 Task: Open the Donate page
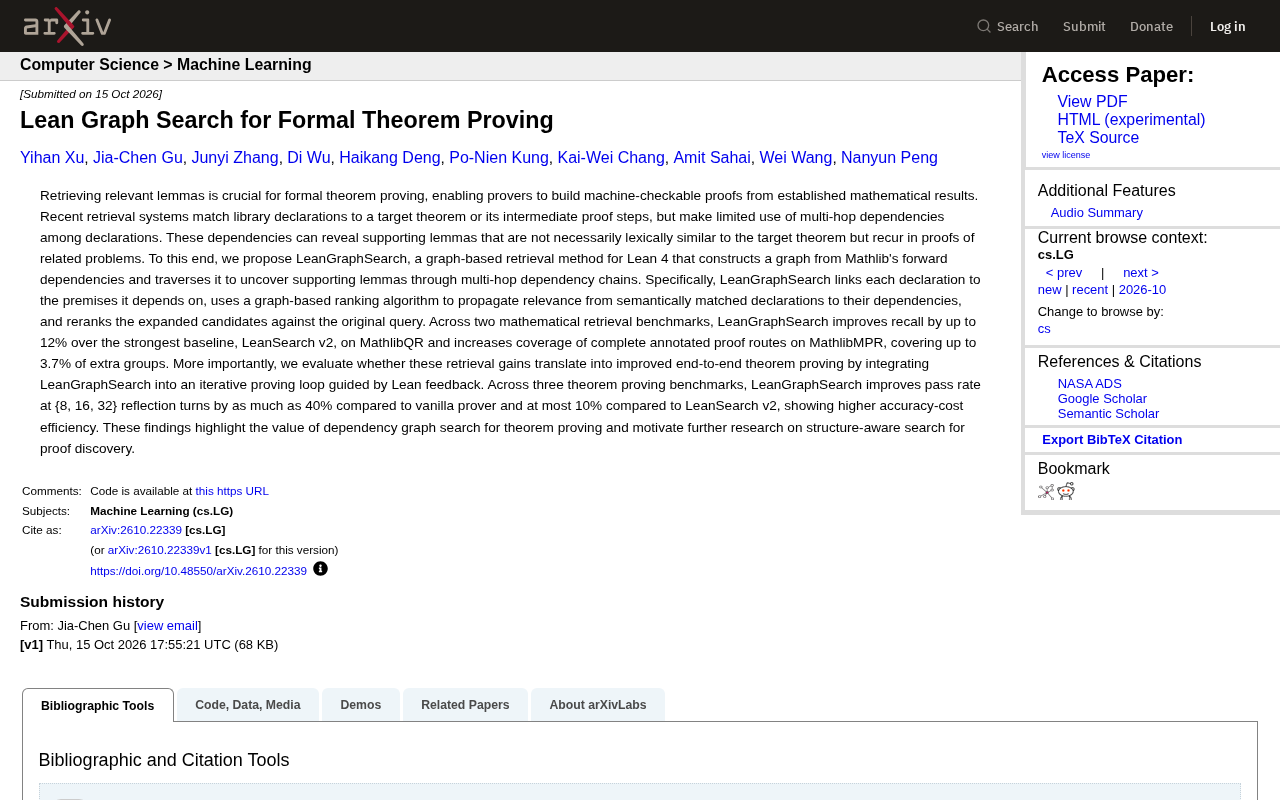[x=1151, y=26]
